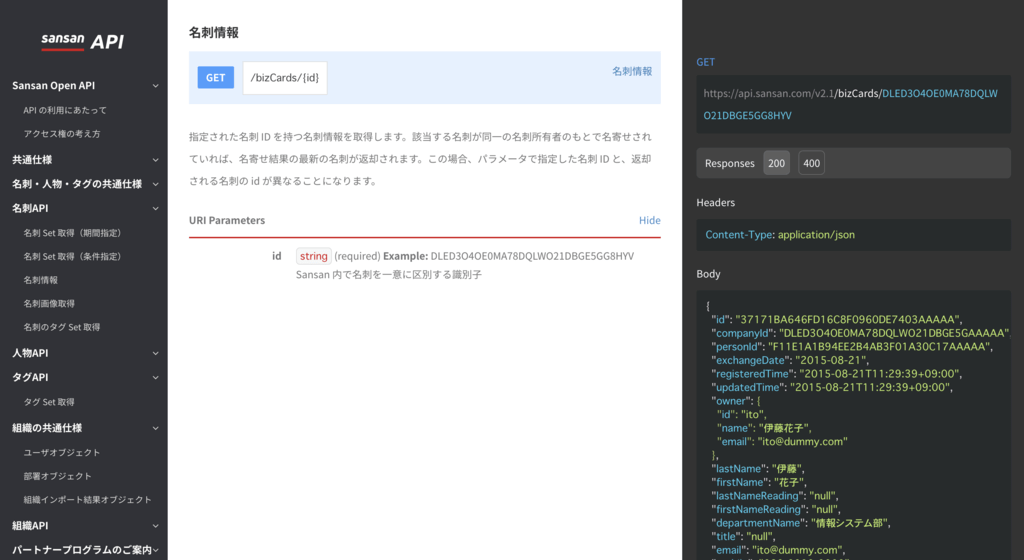Viewport: 1024px width, 560px height.
Task: Hide the URI Parameters section
Action: (649, 220)
